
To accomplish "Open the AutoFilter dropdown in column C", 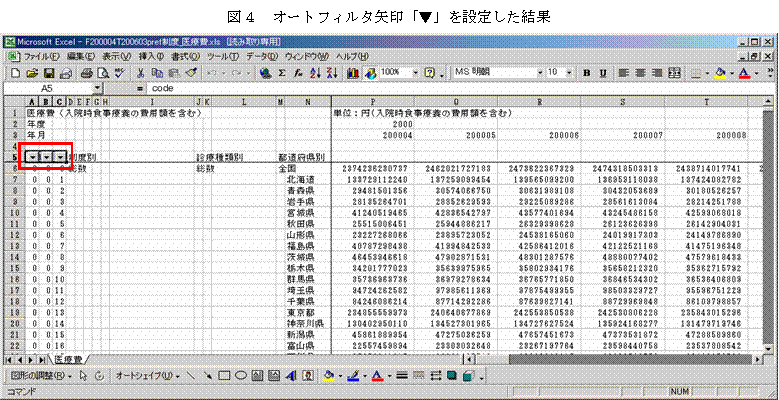I will coord(61,157).
